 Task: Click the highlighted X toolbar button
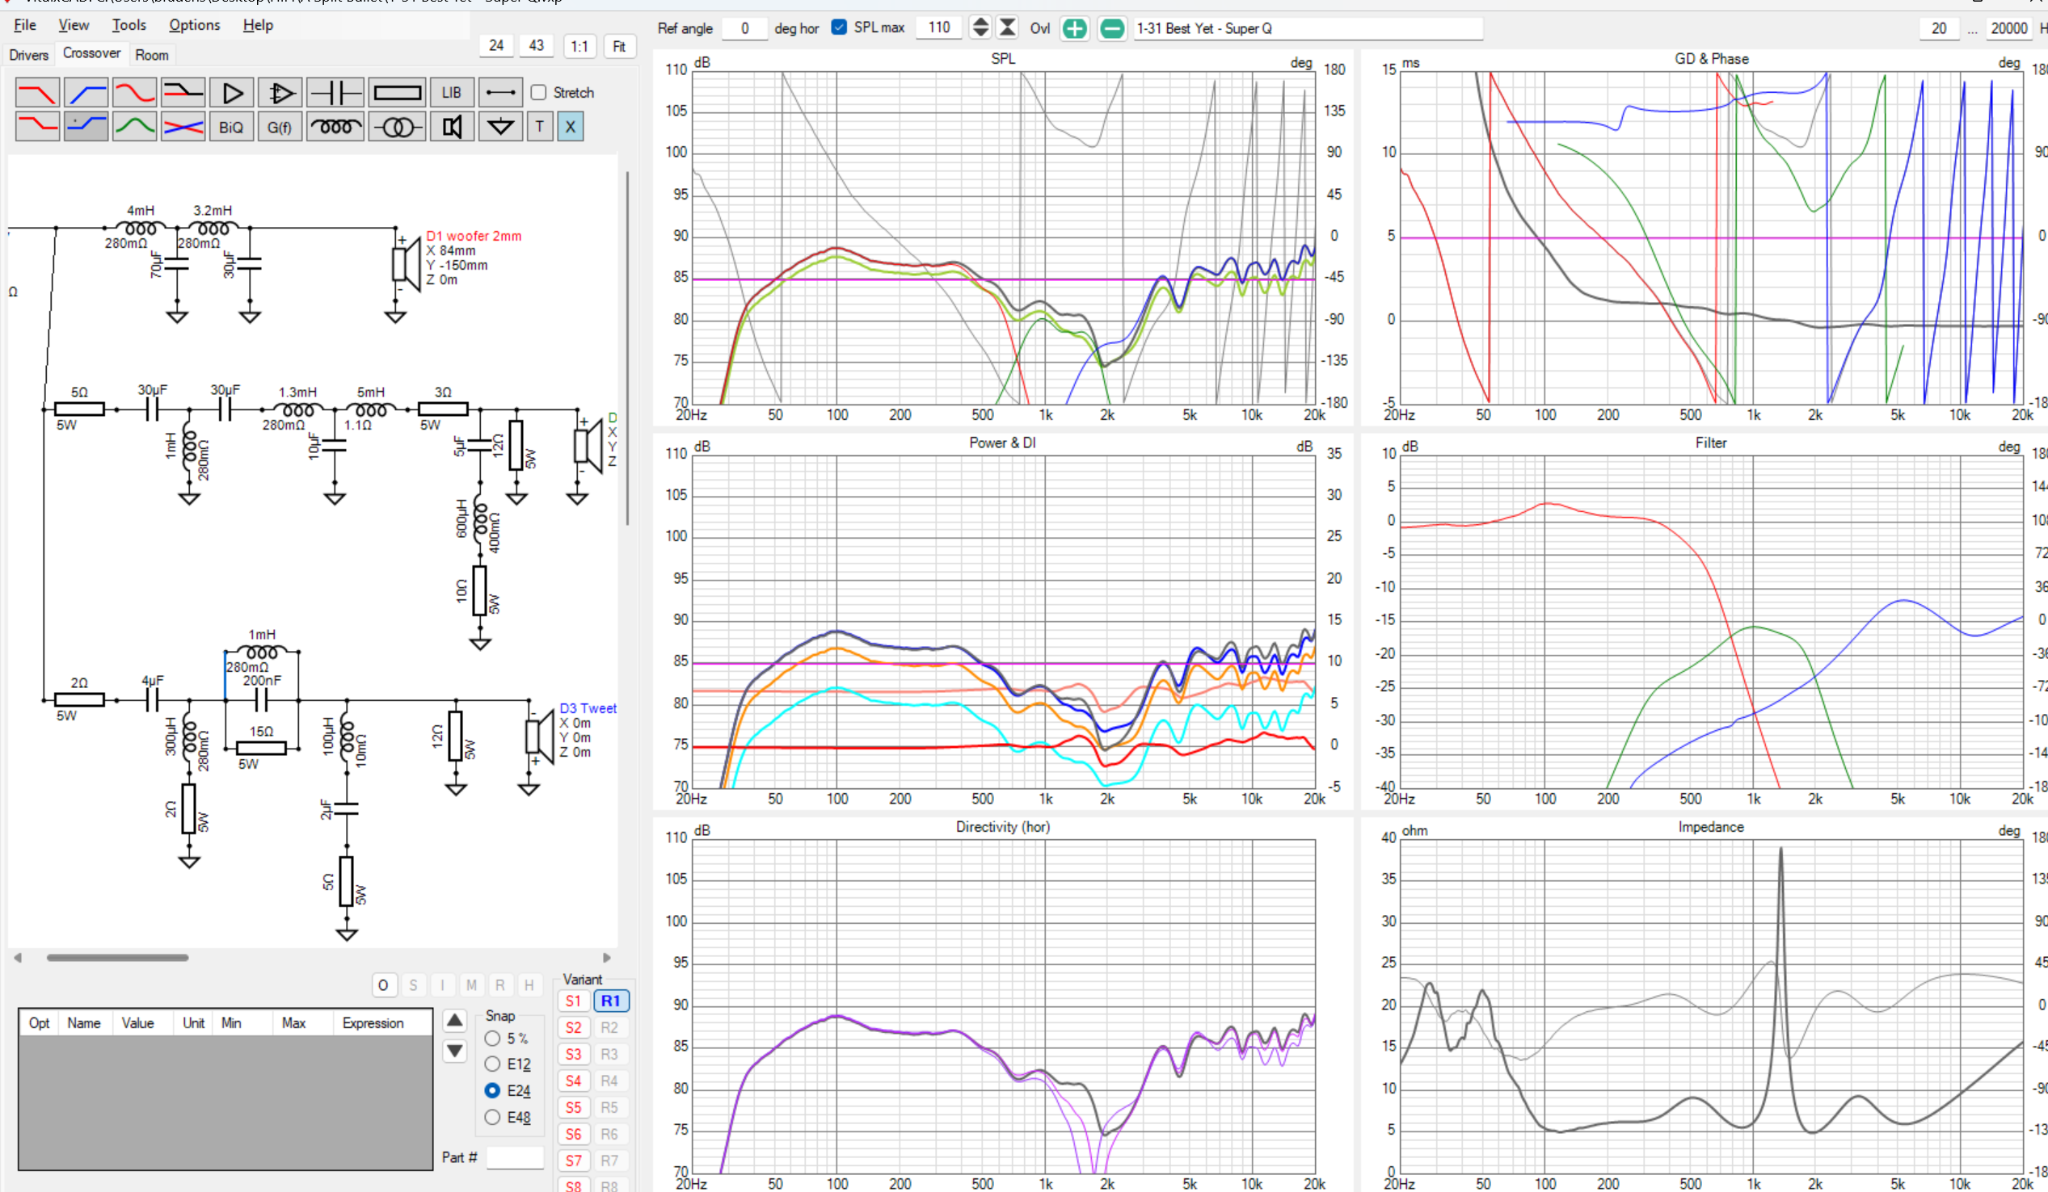(x=570, y=127)
